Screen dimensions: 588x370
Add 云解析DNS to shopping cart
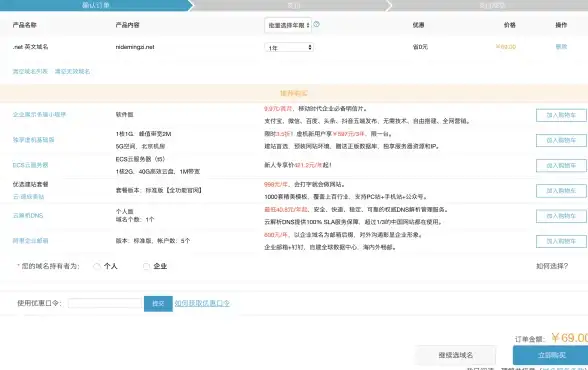tap(561, 216)
